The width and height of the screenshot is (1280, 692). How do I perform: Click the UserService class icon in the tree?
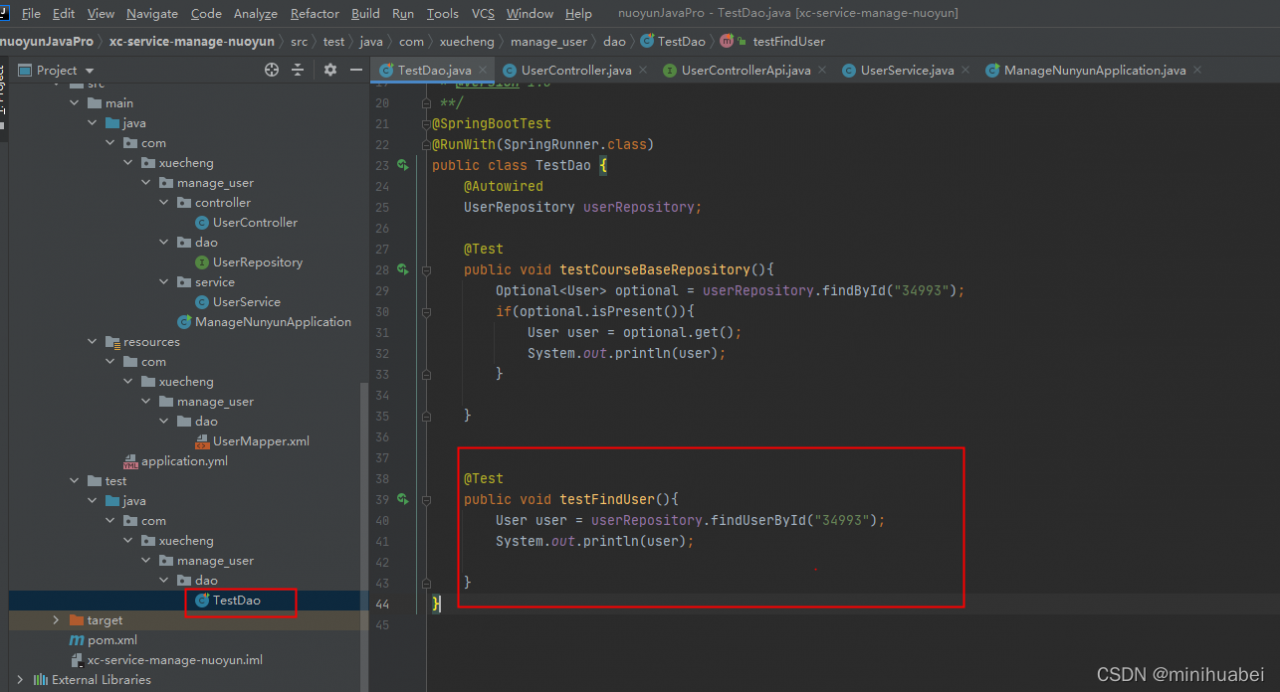point(202,302)
